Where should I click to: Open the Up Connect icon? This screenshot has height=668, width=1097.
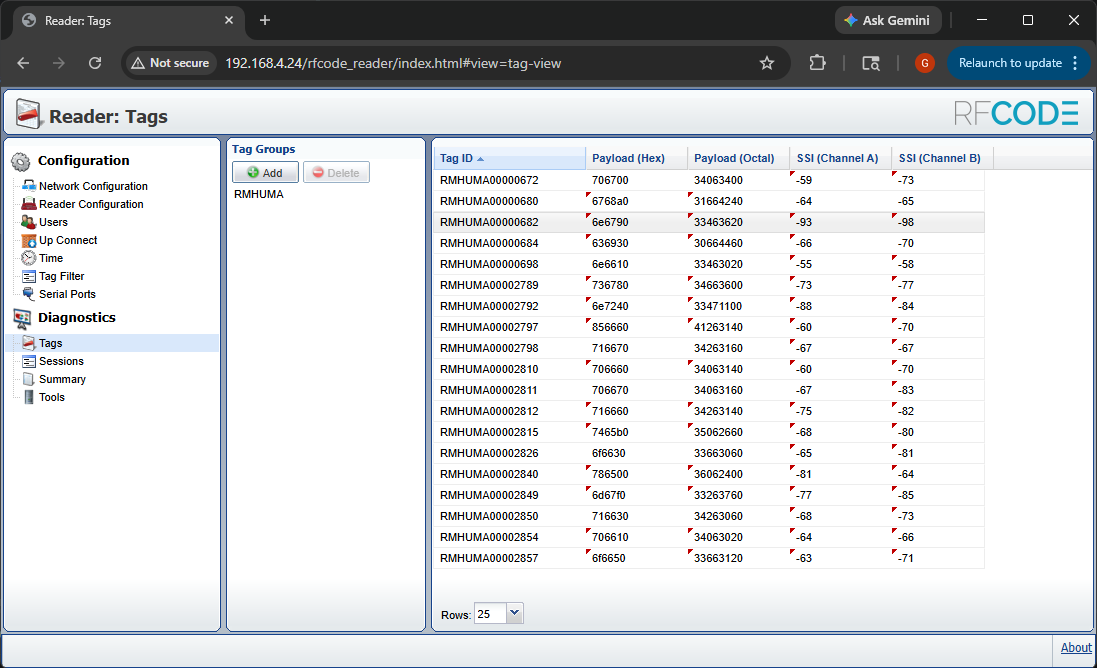[x=29, y=240]
